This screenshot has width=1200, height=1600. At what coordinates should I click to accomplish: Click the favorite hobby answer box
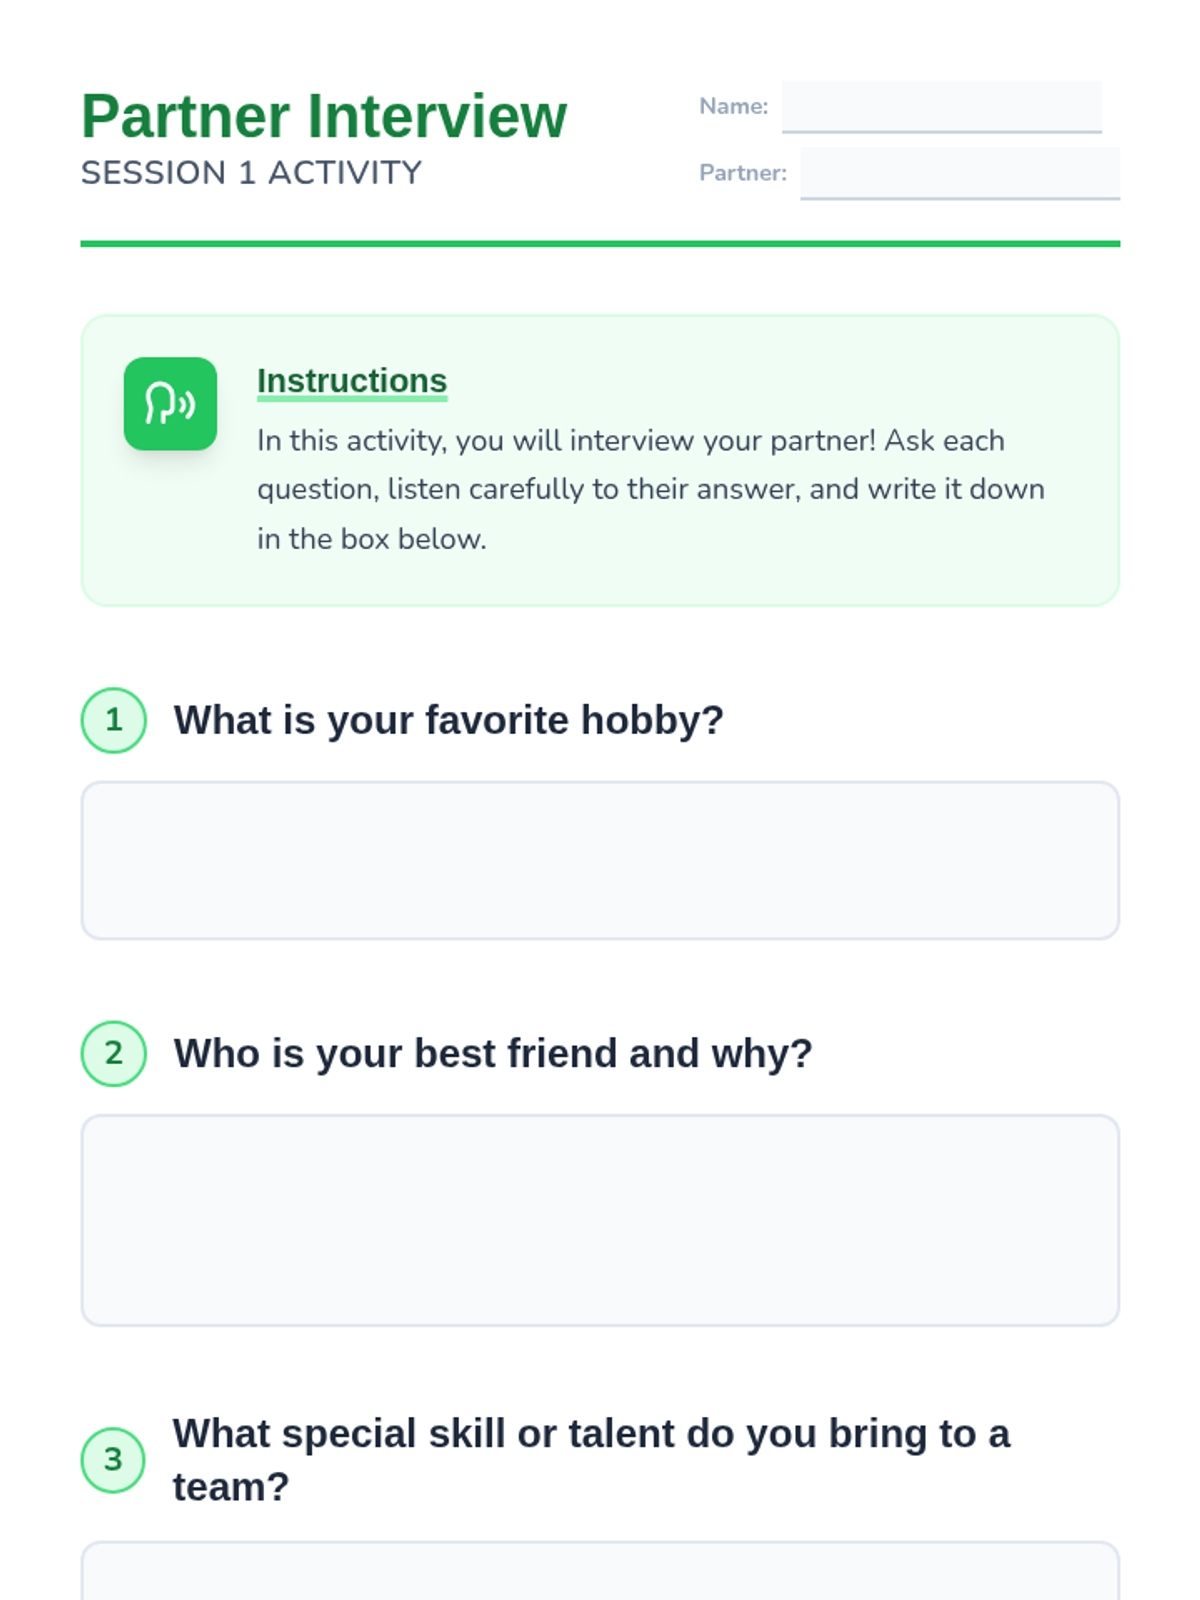[x=600, y=860]
